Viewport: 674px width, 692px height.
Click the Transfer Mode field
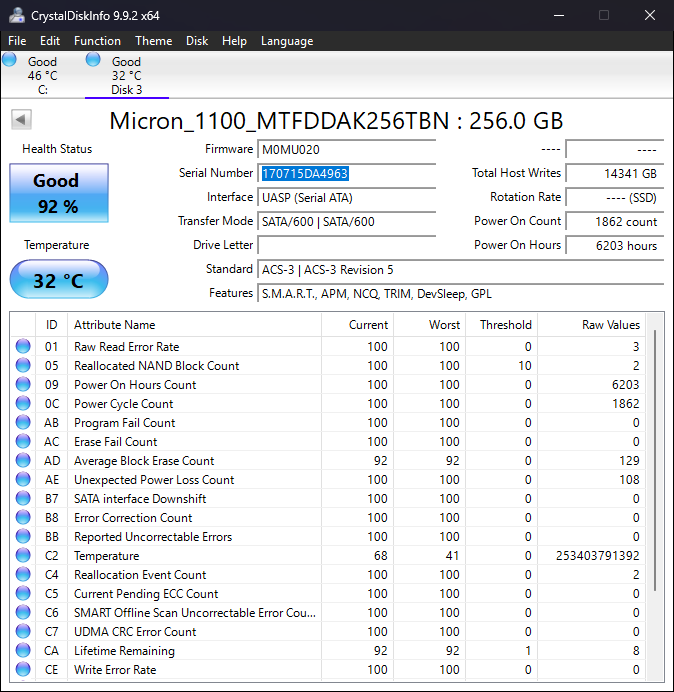pos(346,222)
